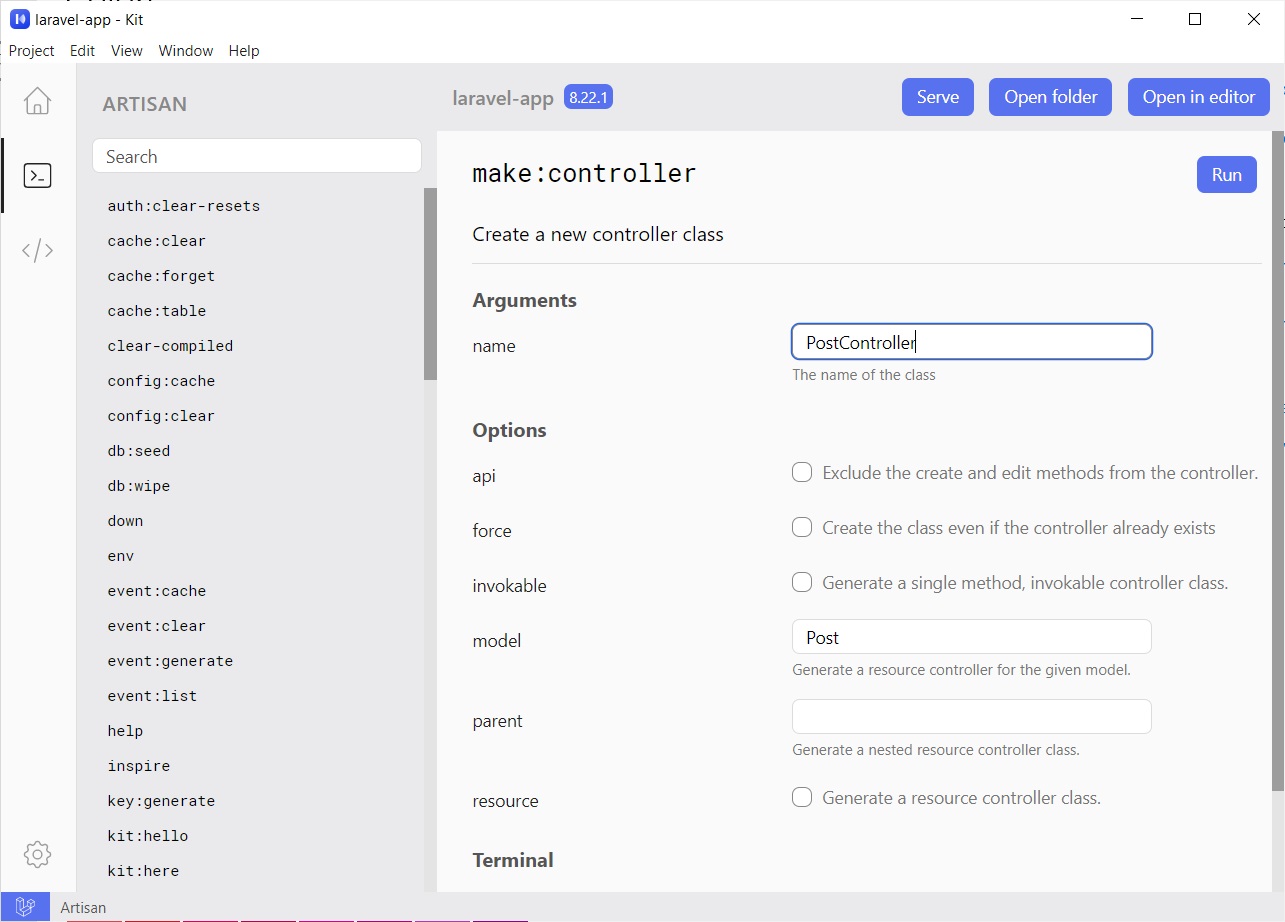Select cache:clear command
Image resolution: width=1285 pixels, height=922 pixels.
point(157,241)
